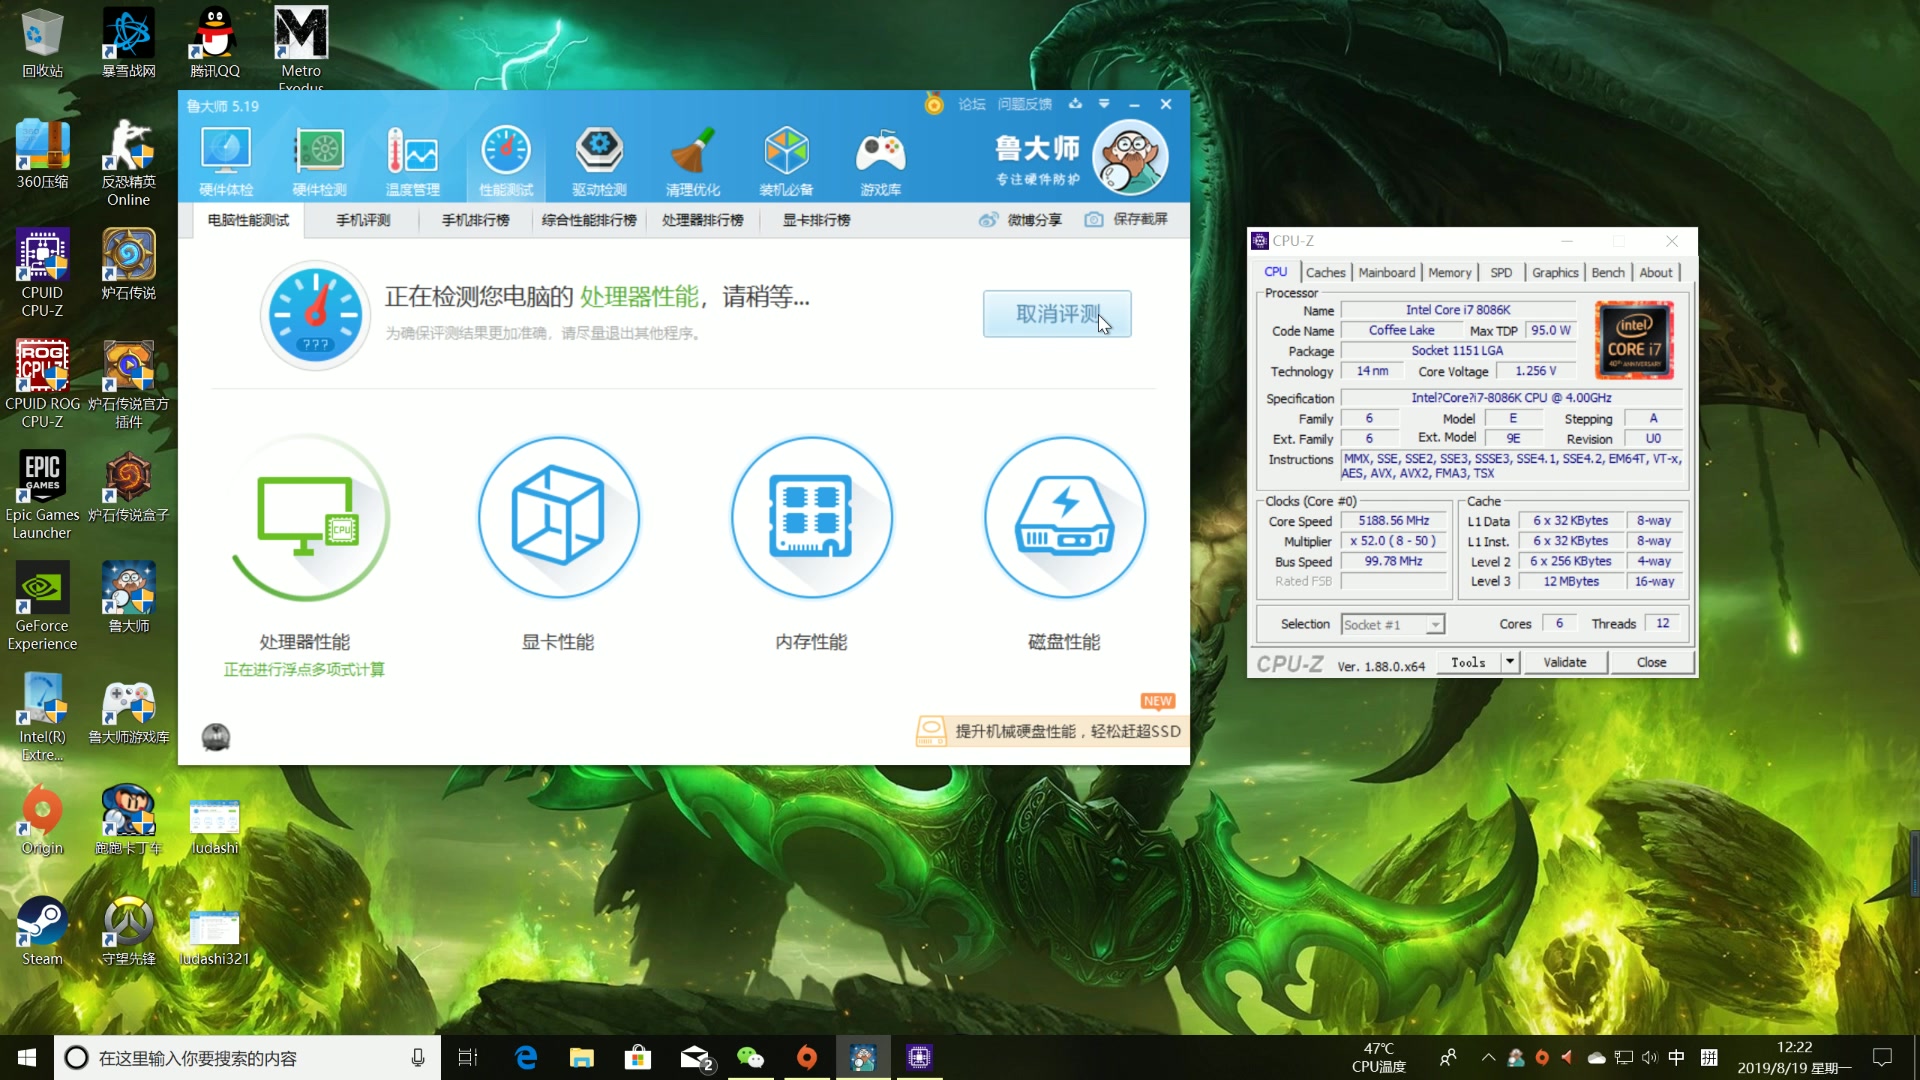Screen dimensions: 1920x1080
Task: Start the 内存性能 memory performance test
Action: click(811, 518)
